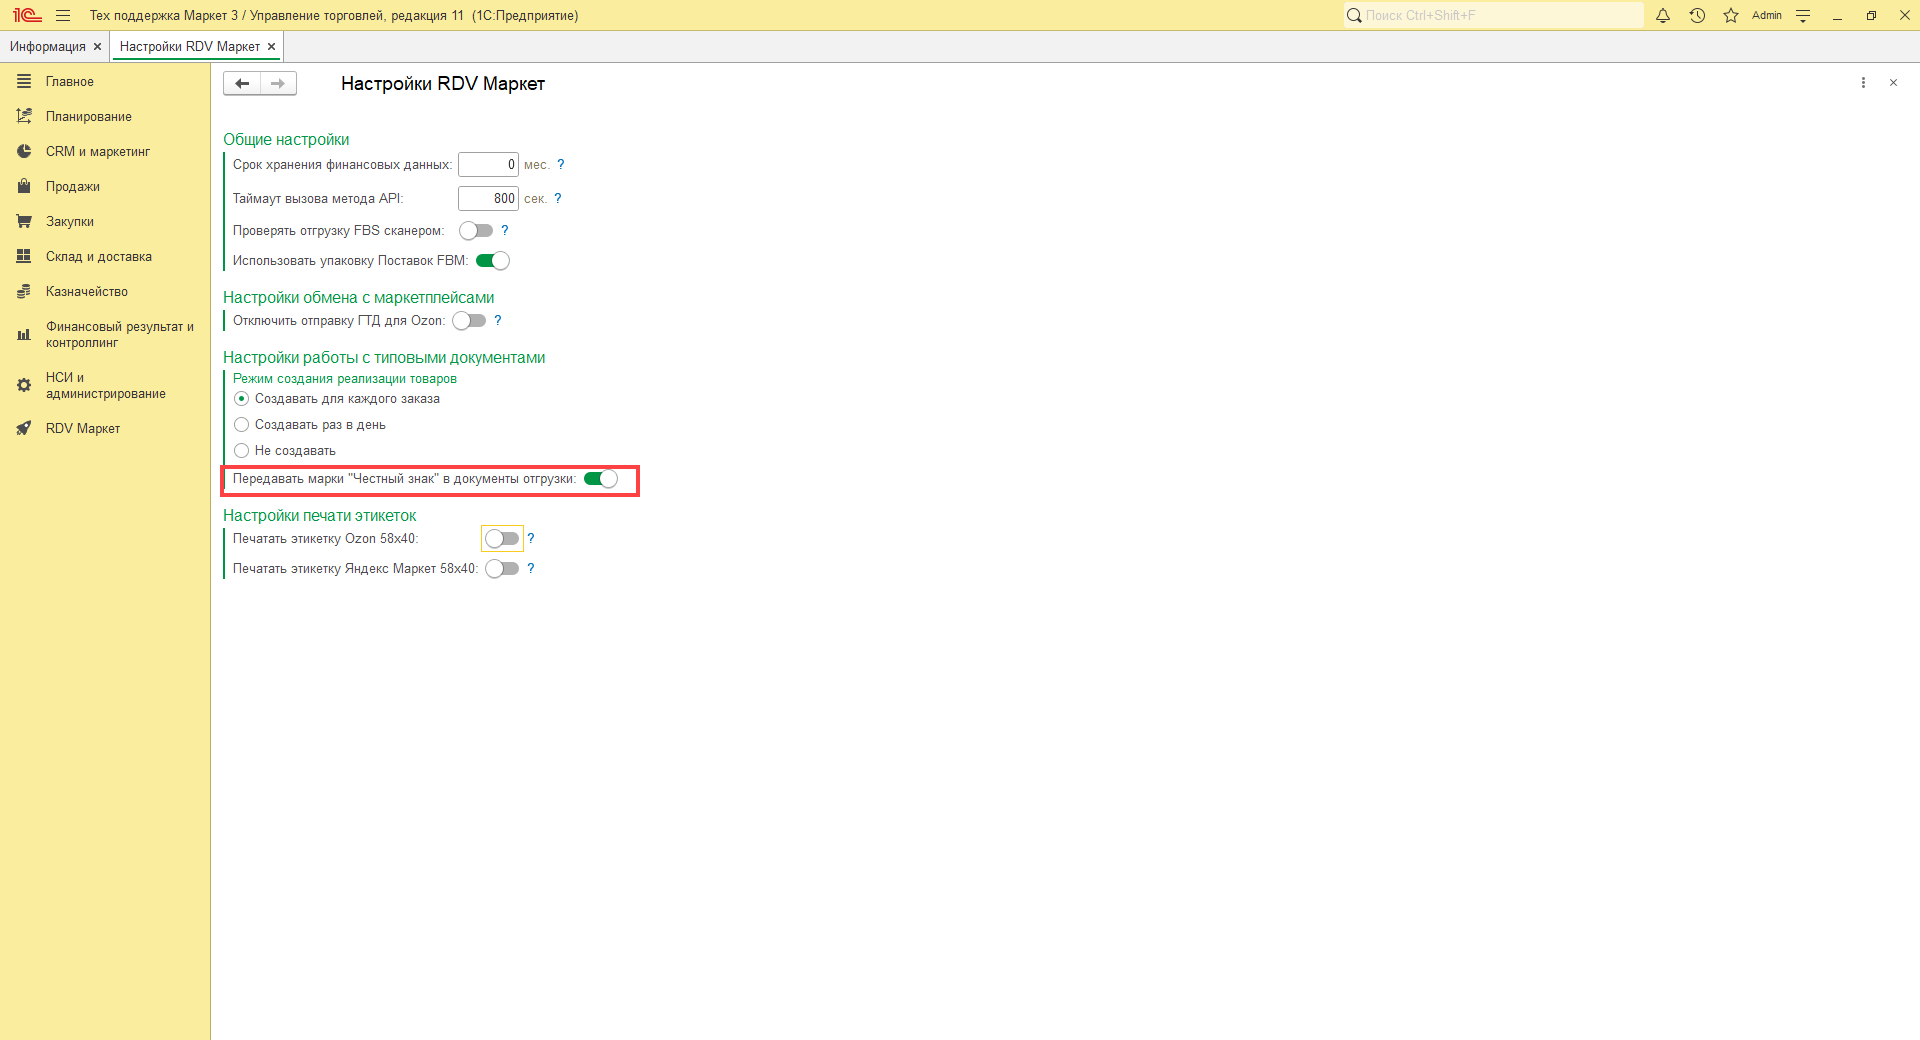Viewport: 1920px width, 1040px height.
Task: Focus the Срок хранения финансовых данных field
Action: pos(488,164)
